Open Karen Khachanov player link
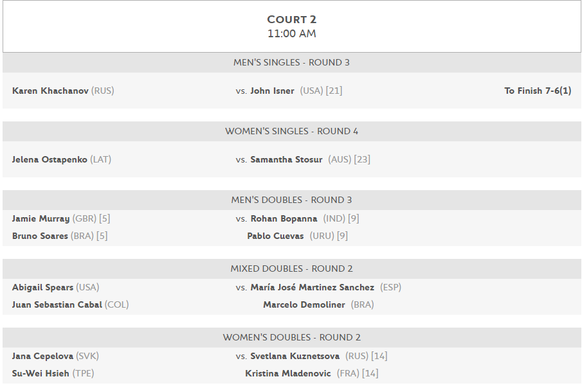Screen dimensions: 582x388 pyautogui.click(x=50, y=91)
